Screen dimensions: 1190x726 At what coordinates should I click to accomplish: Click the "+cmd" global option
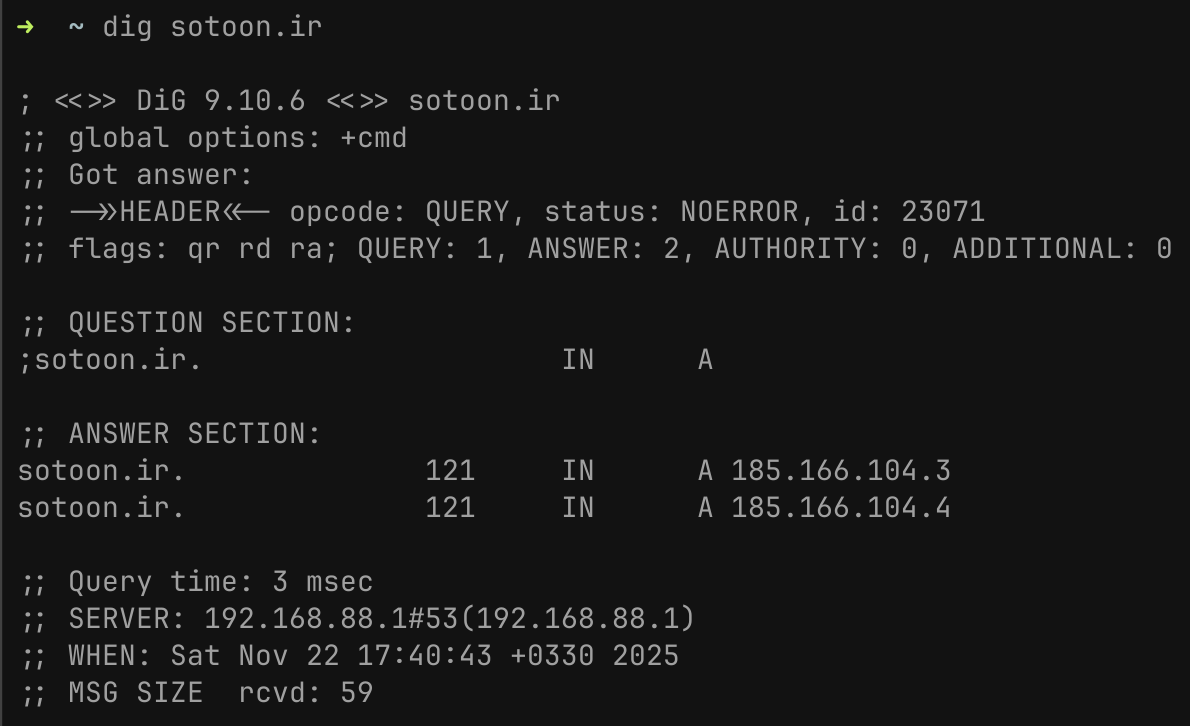(373, 138)
